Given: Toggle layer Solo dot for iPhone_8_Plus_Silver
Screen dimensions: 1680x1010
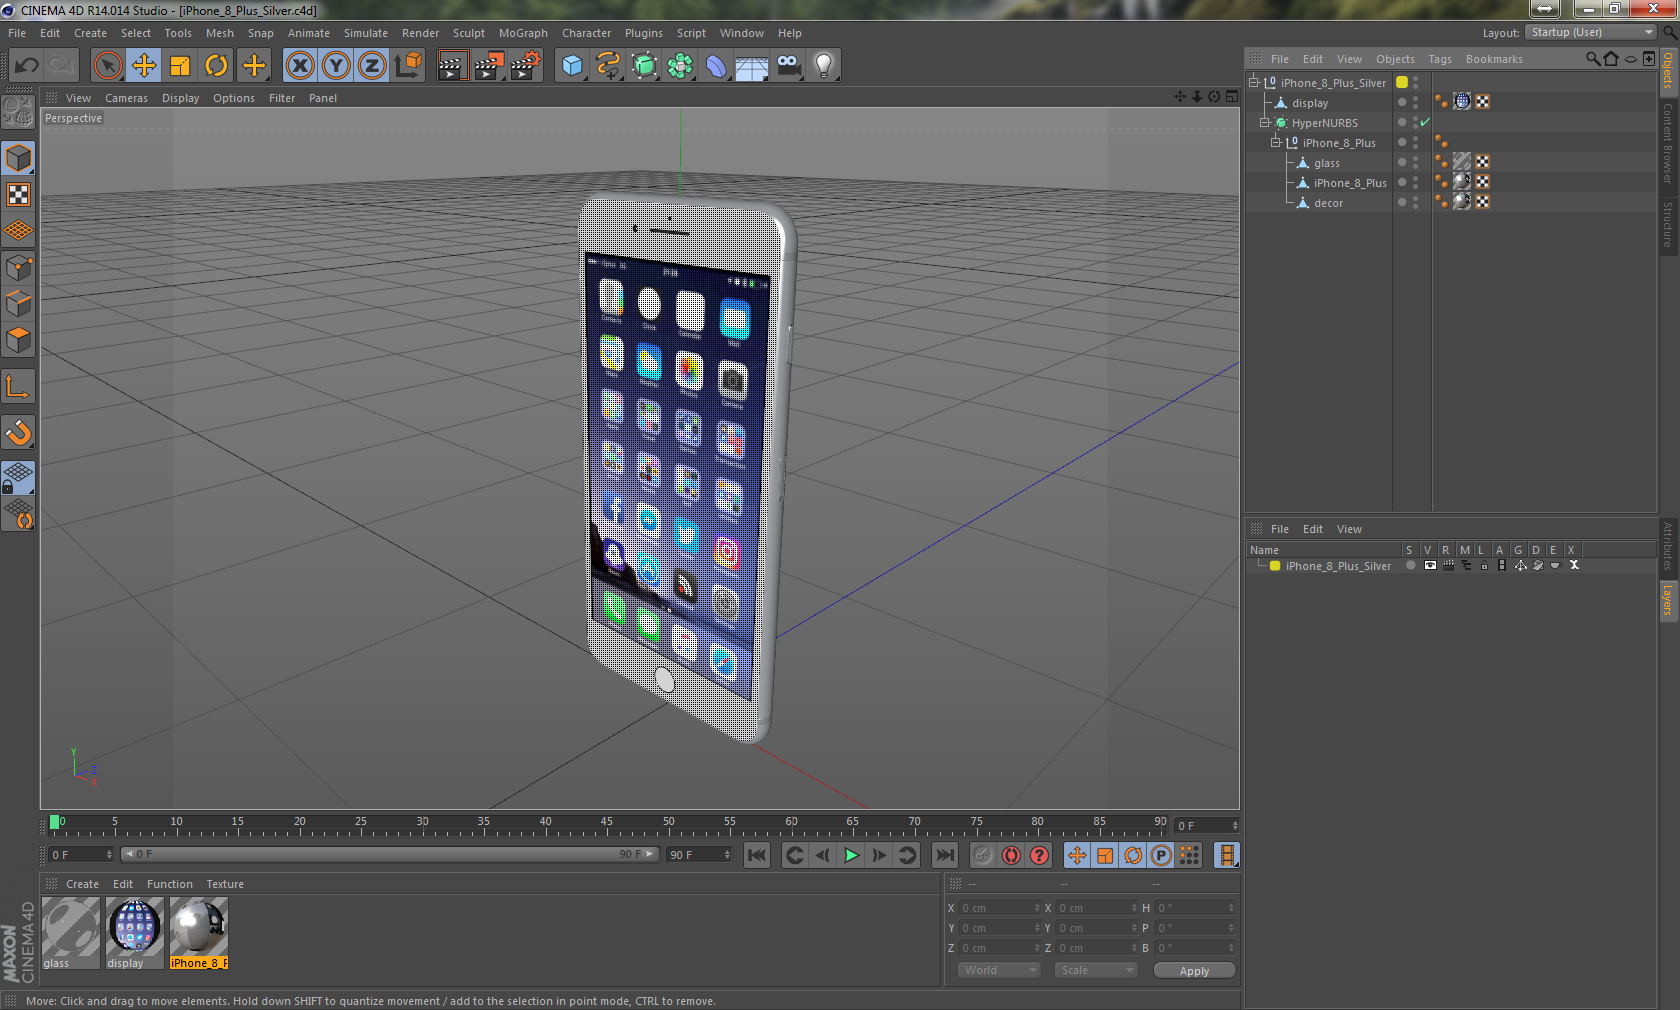Looking at the screenshot, I should coord(1410,565).
